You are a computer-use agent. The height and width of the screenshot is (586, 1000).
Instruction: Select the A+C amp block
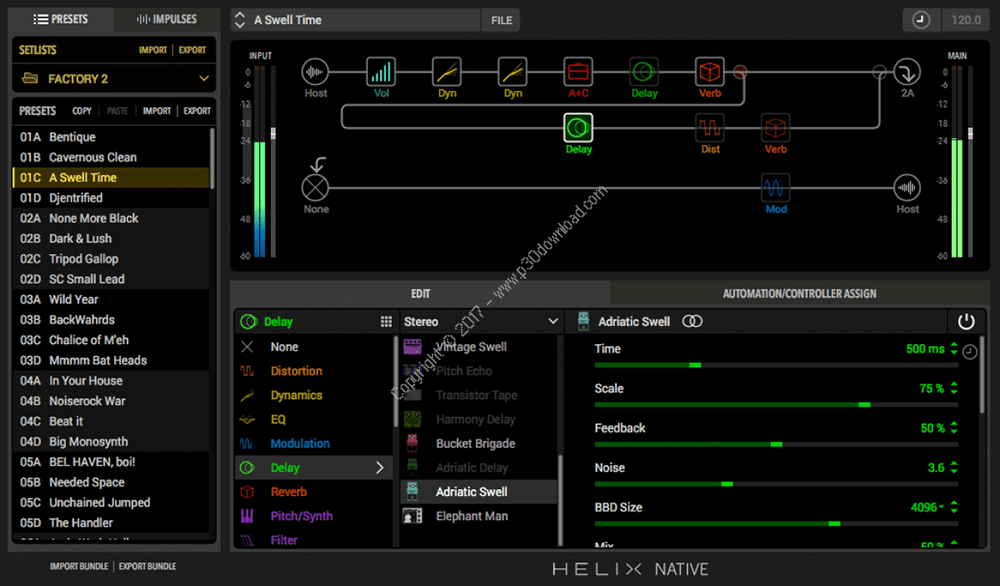coord(578,72)
